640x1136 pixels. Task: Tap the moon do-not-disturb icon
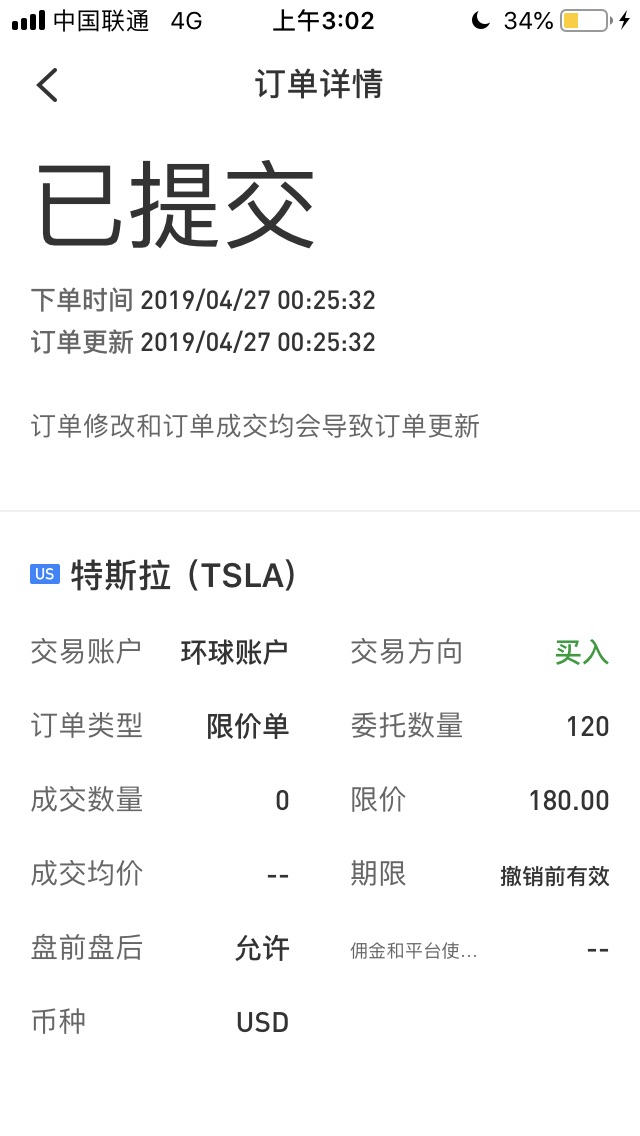[x=480, y=20]
